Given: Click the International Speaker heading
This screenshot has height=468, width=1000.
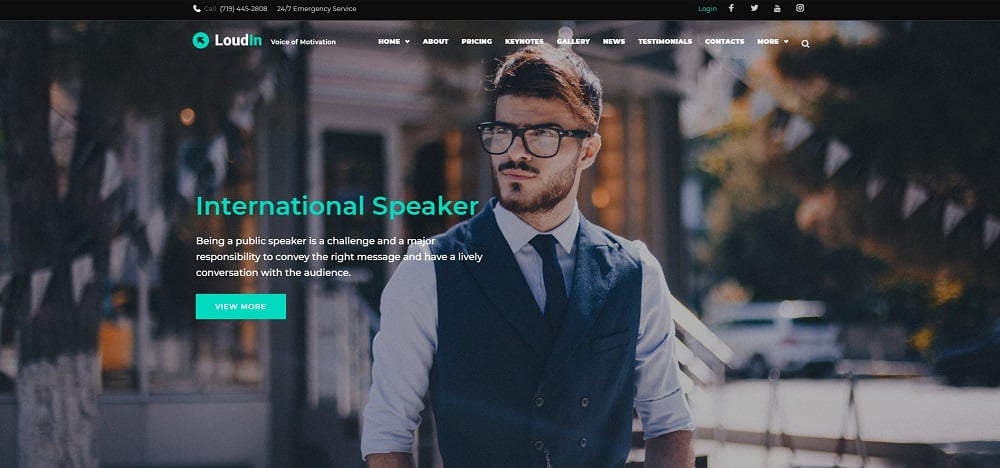Looking at the screenshot, I should tap(337, 207).
